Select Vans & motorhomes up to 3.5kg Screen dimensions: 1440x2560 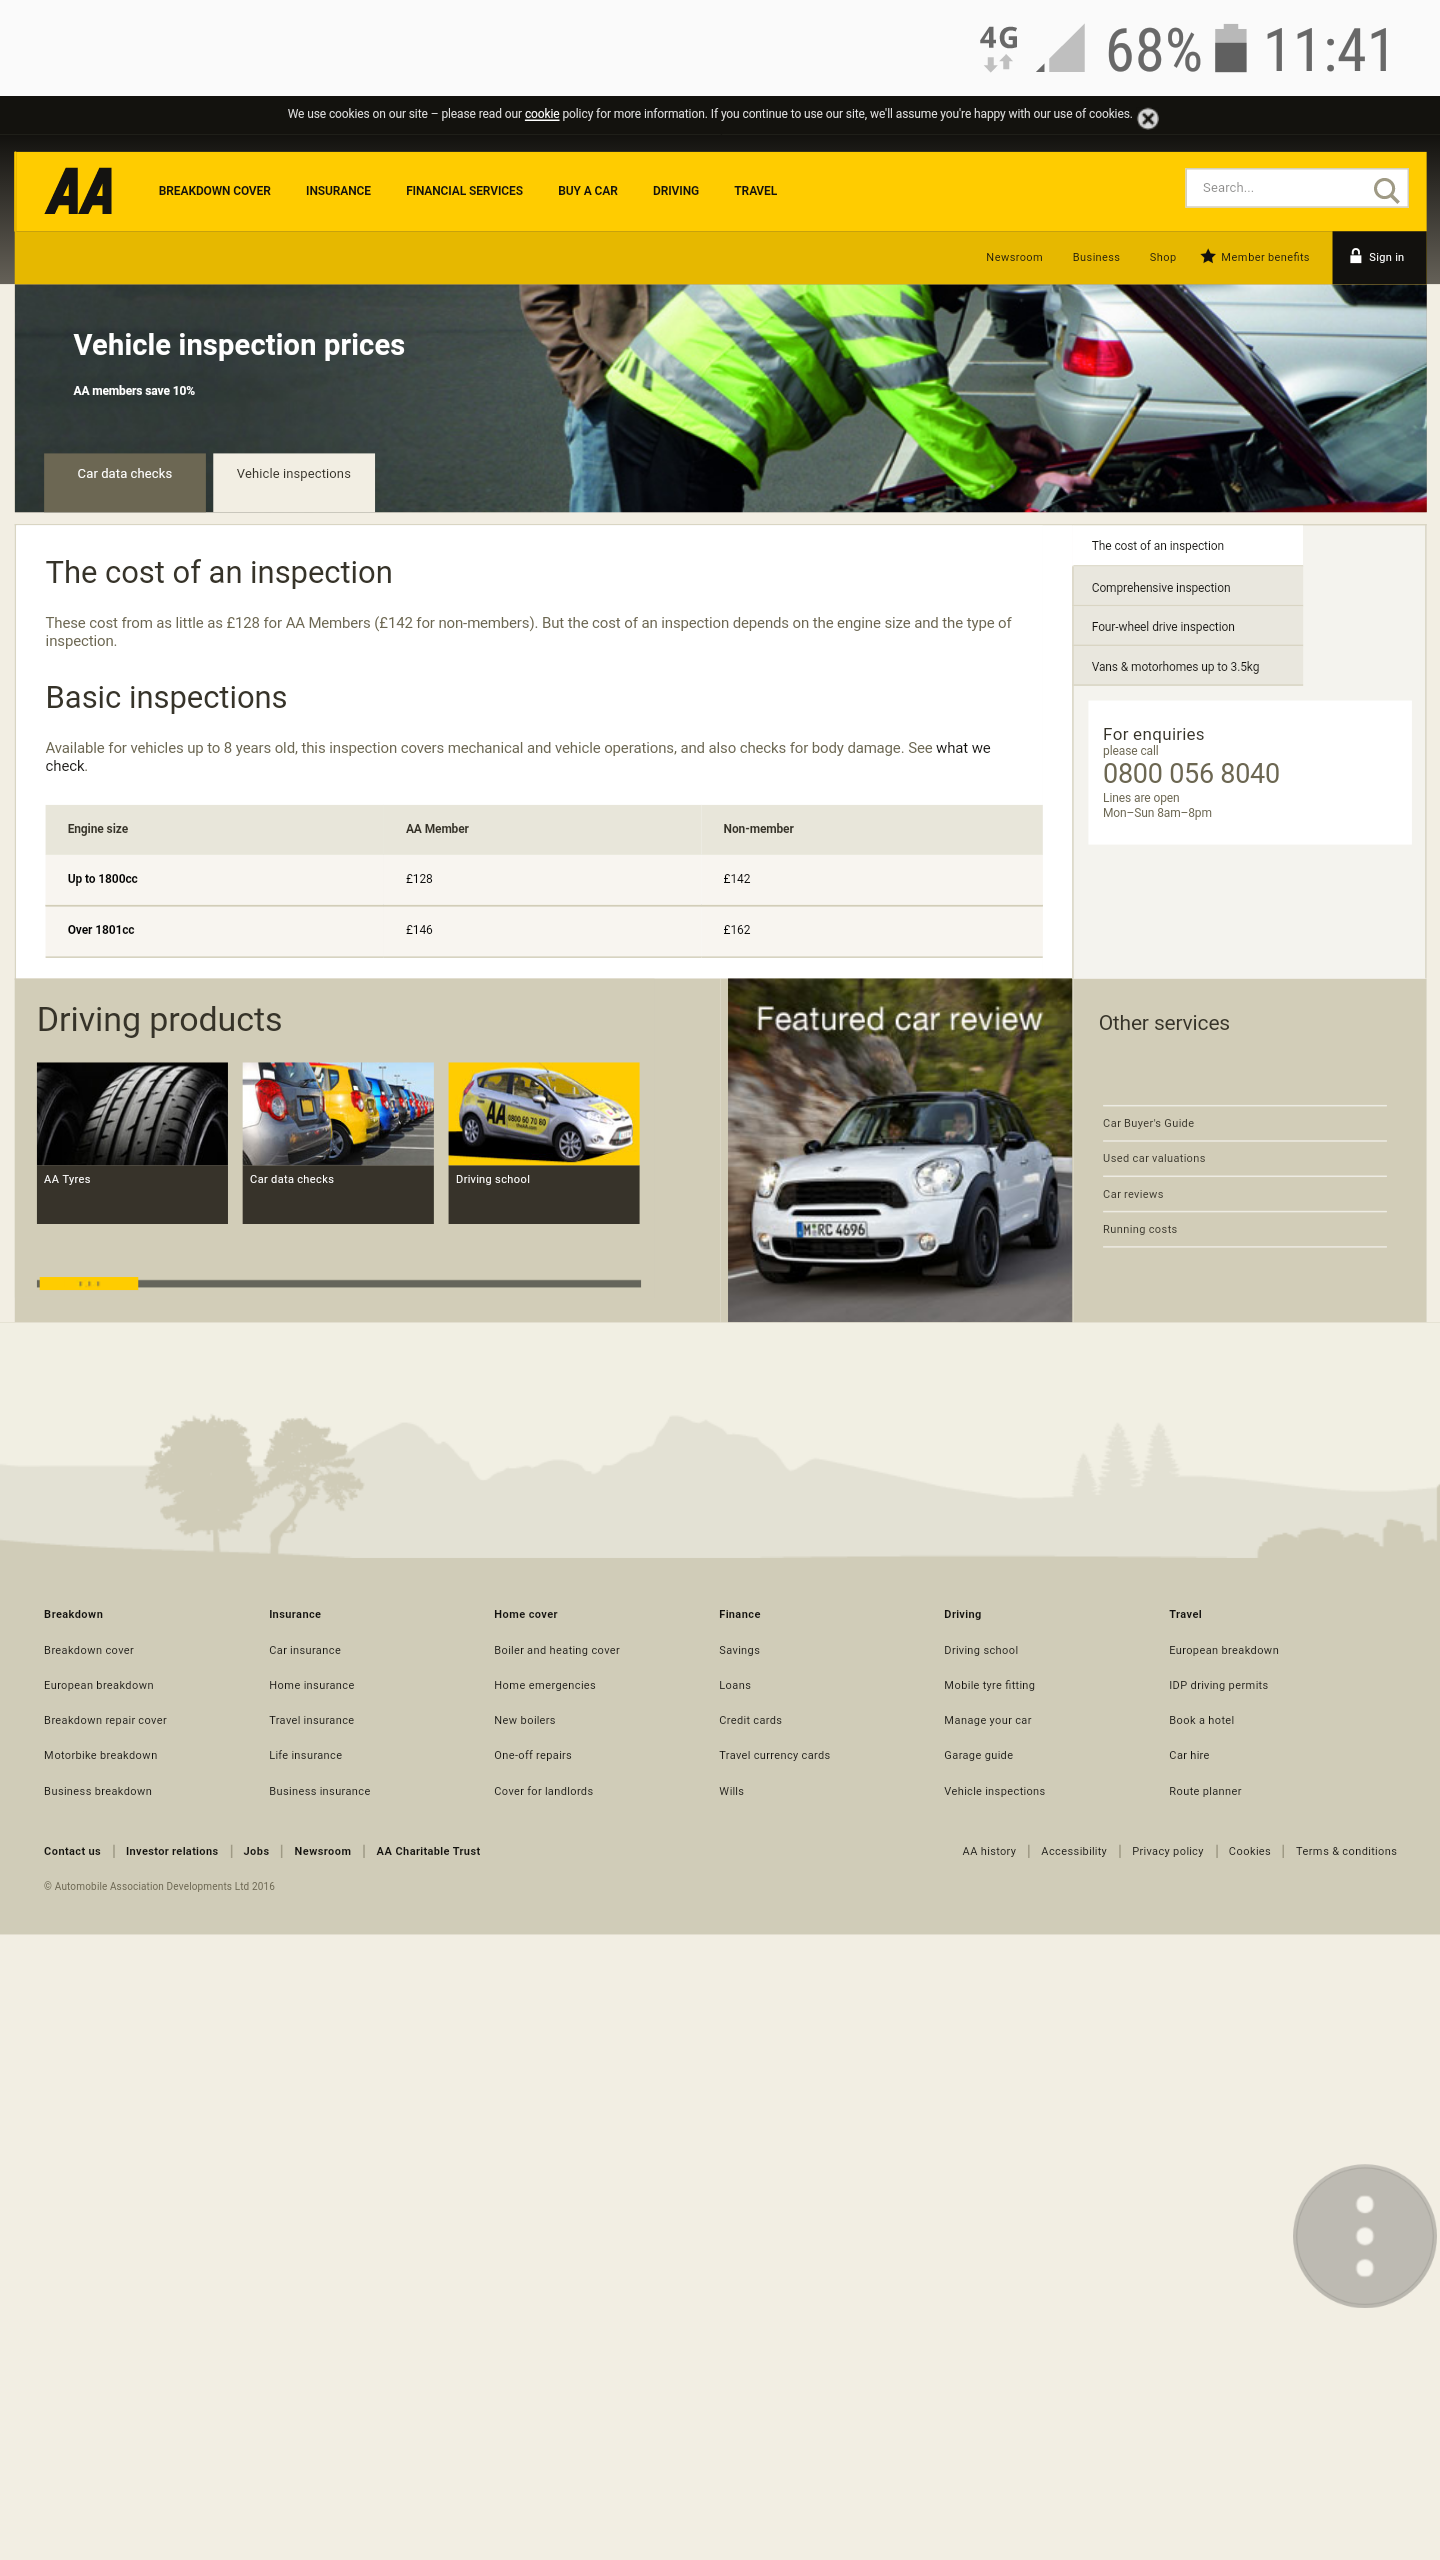click(x=1187, y=667)
